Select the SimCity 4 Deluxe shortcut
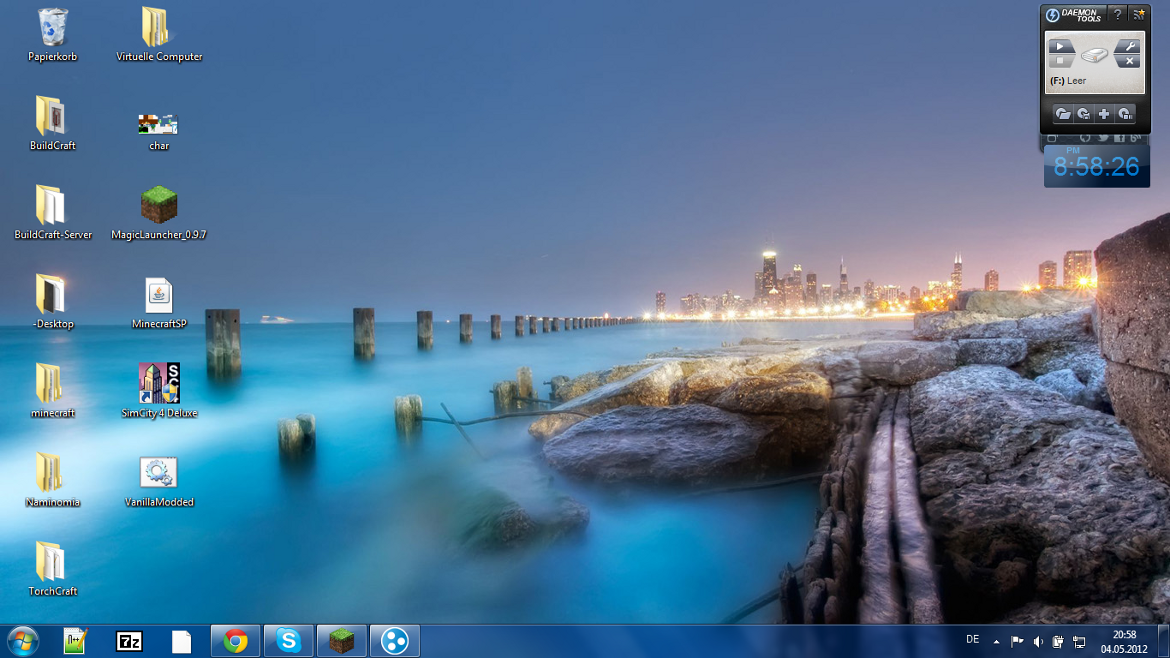Screen dimensions: 1170x658 coord(158,384)
